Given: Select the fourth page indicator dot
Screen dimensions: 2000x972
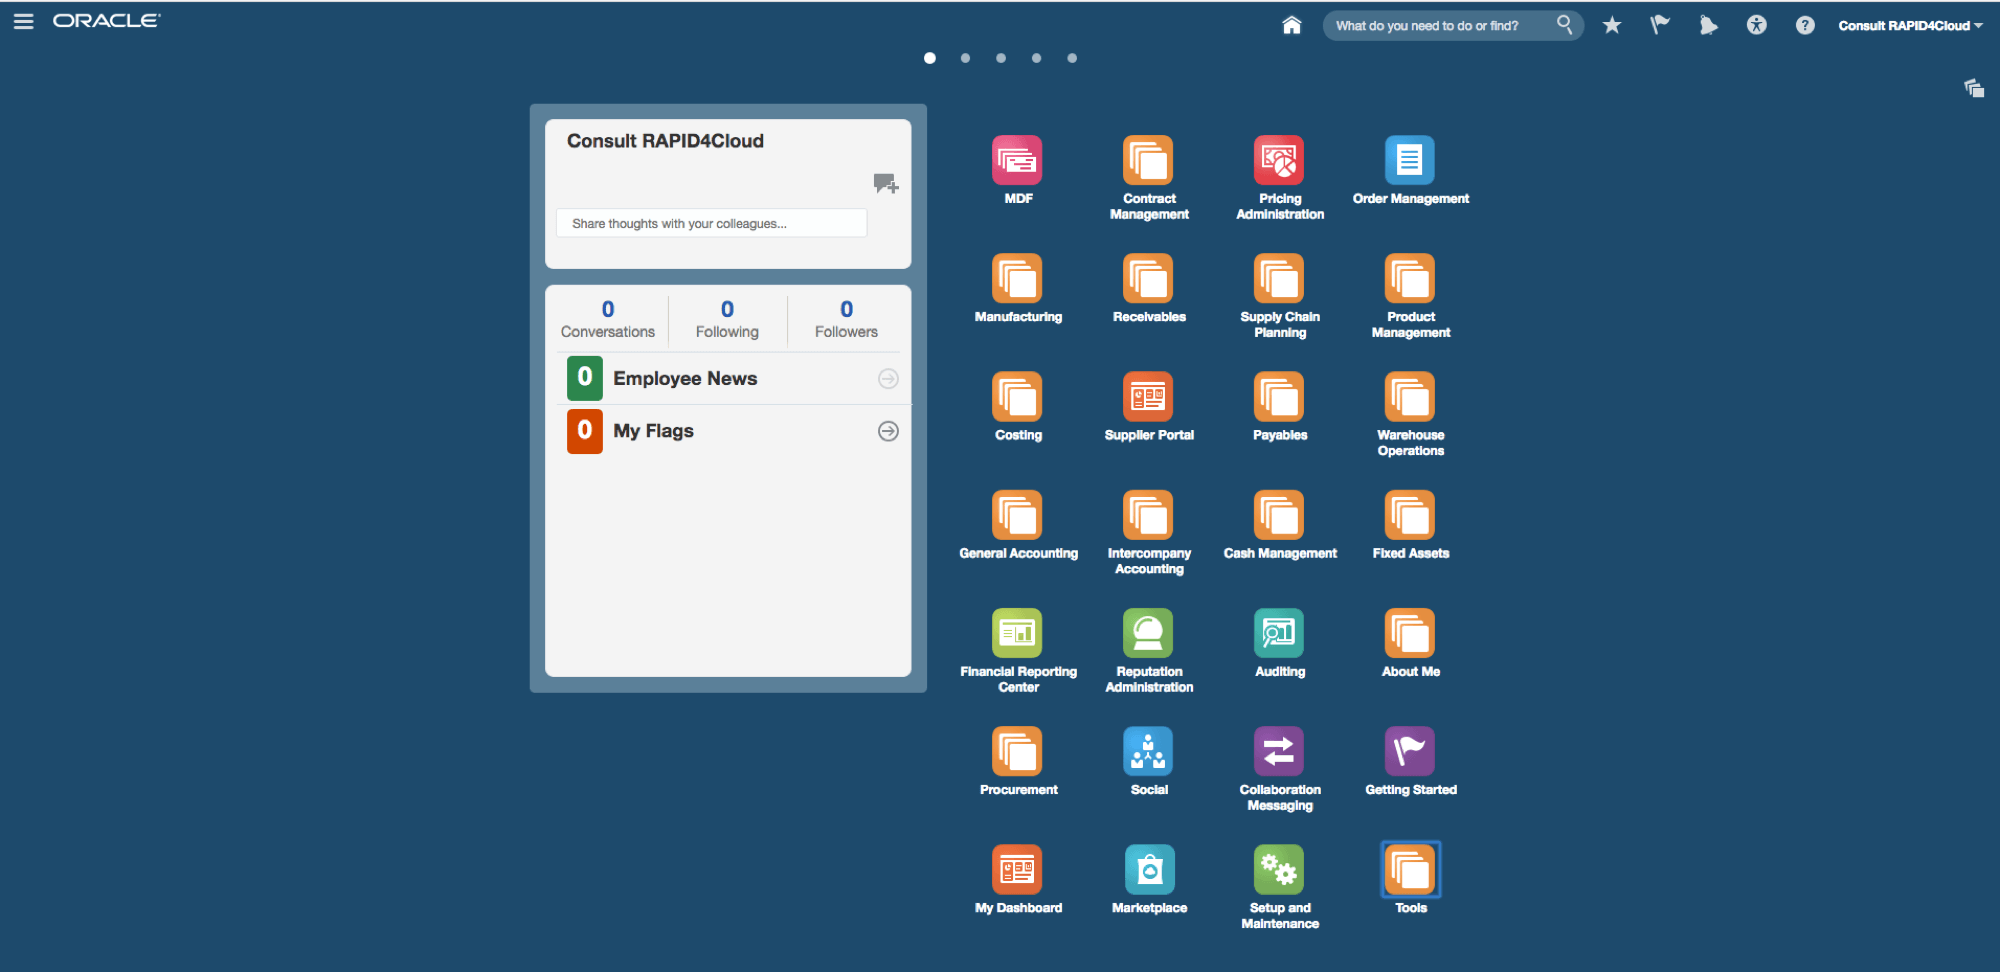Looking at the screenshot, I should [x=1037, y=58].
